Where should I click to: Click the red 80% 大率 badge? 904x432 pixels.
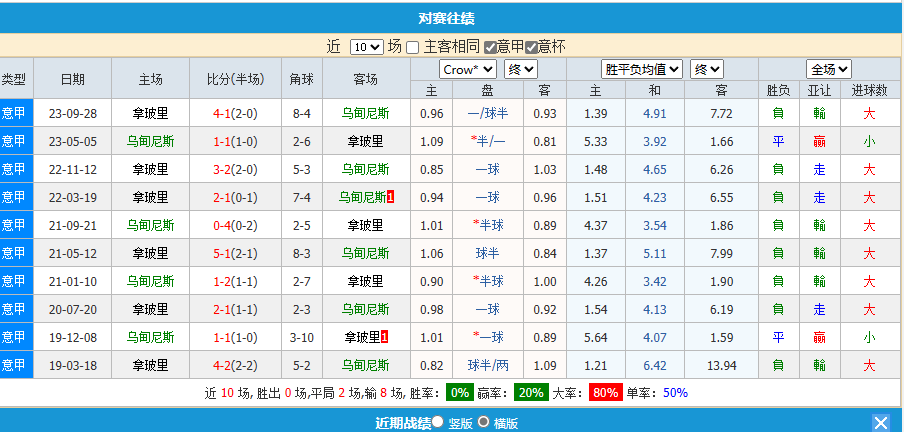pos(604,392)
